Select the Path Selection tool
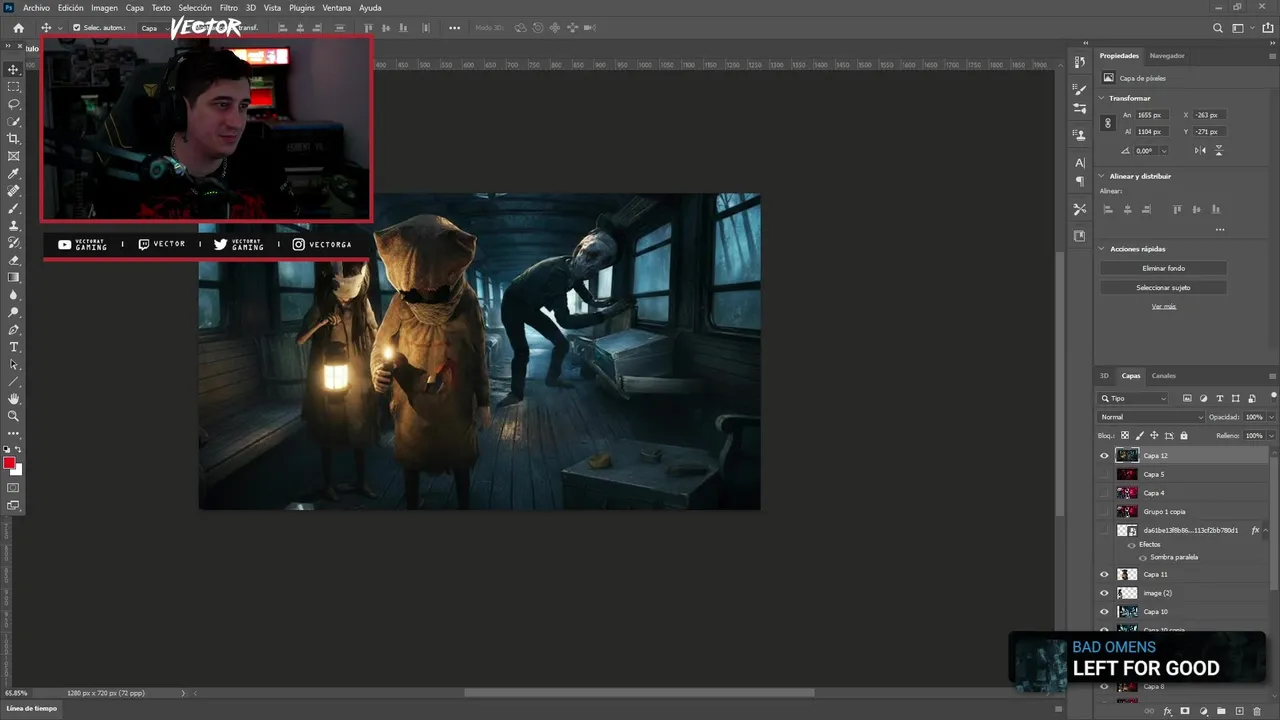This screenshot has height=720, width=1280. point(14,364)
